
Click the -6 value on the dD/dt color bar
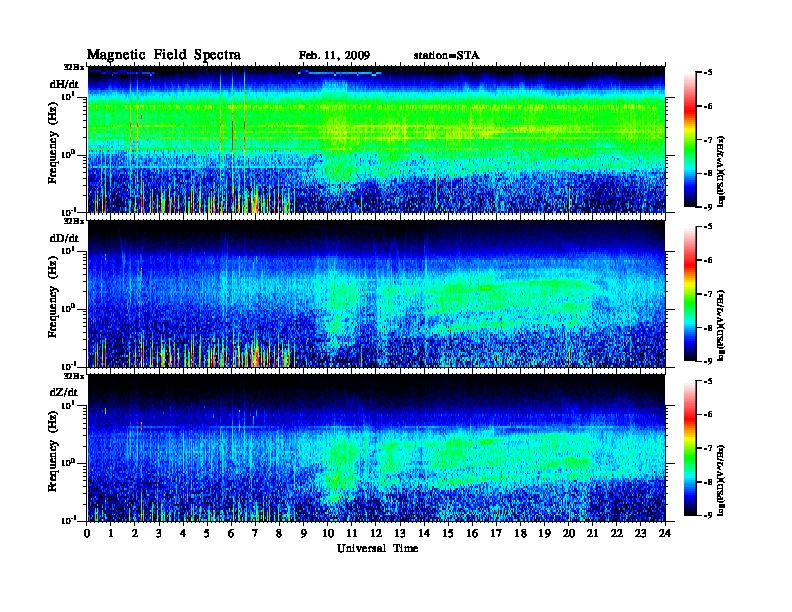click(708, 260)
